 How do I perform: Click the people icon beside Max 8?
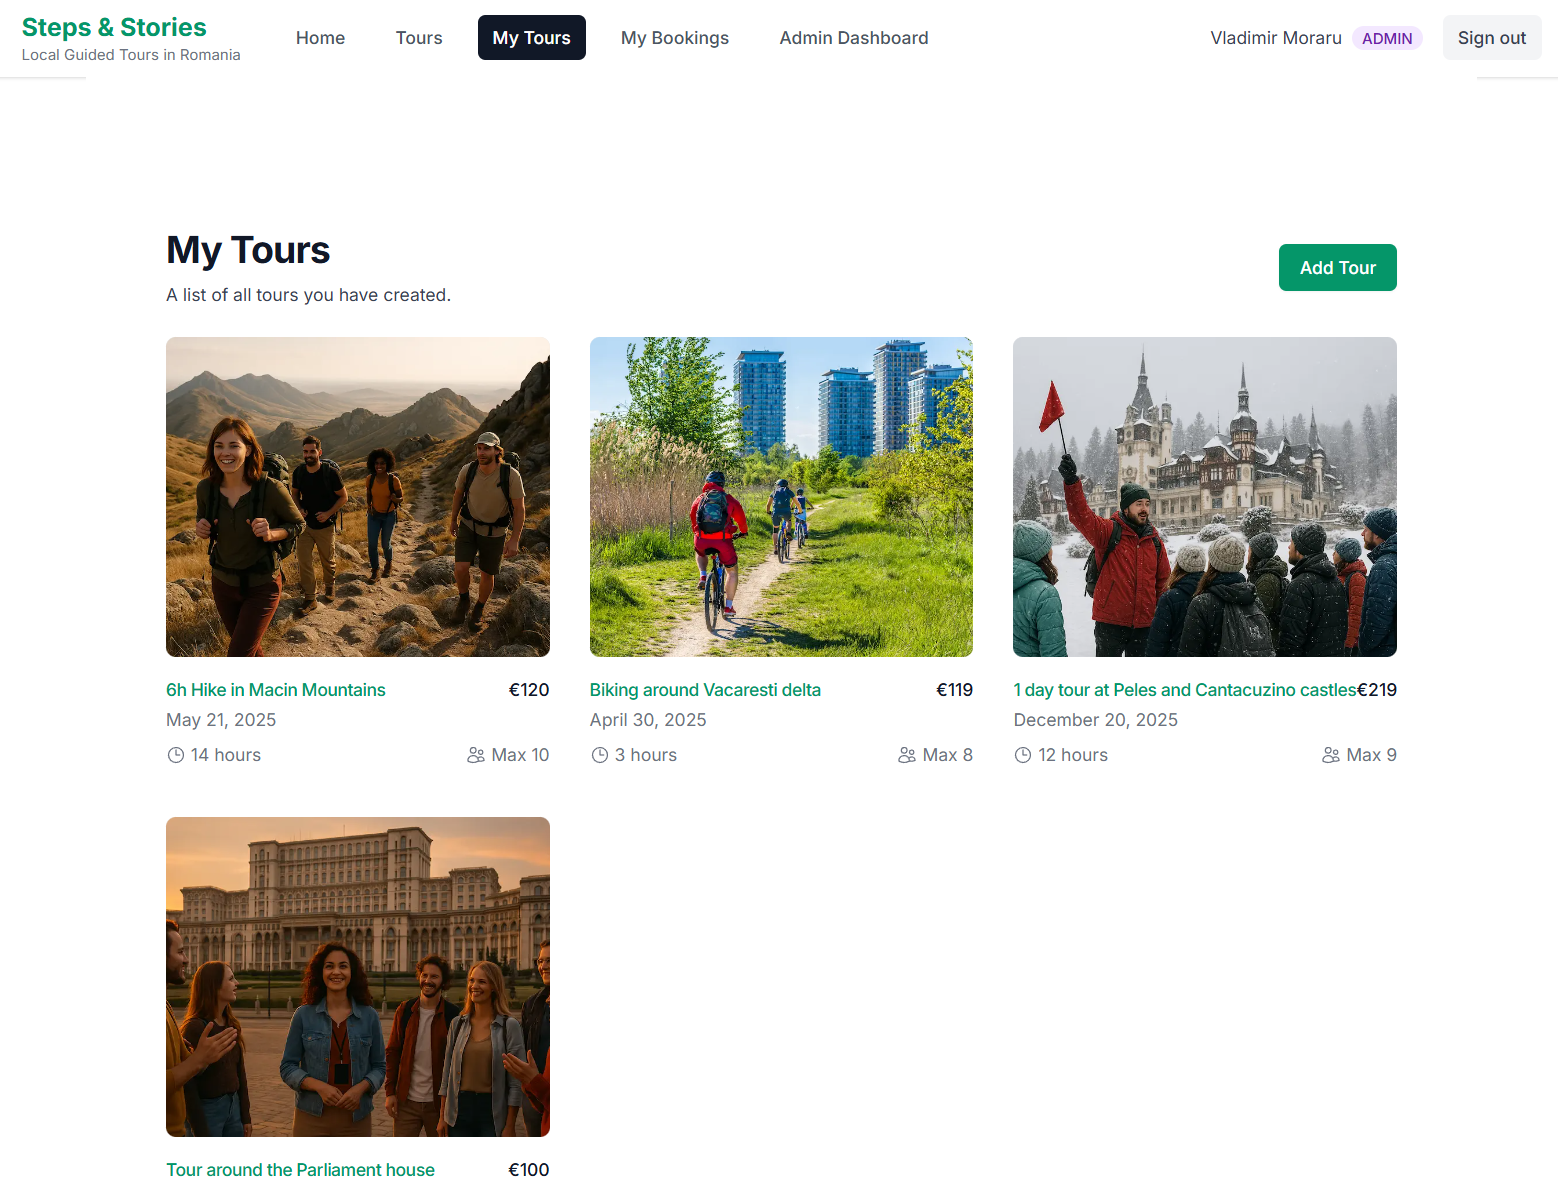[907, 755]
